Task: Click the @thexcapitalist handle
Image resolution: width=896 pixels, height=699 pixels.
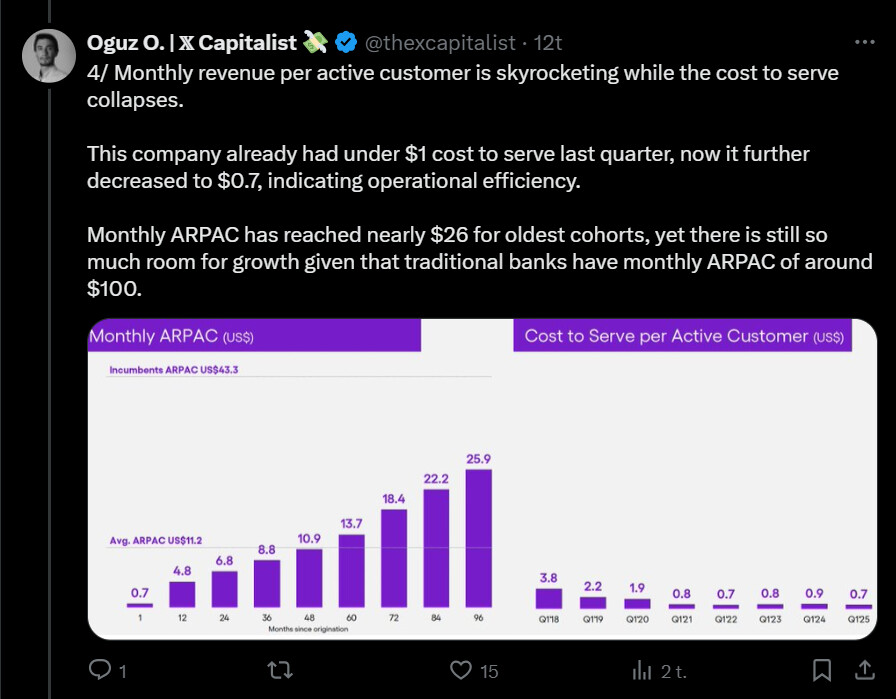Action: (438, 43)
